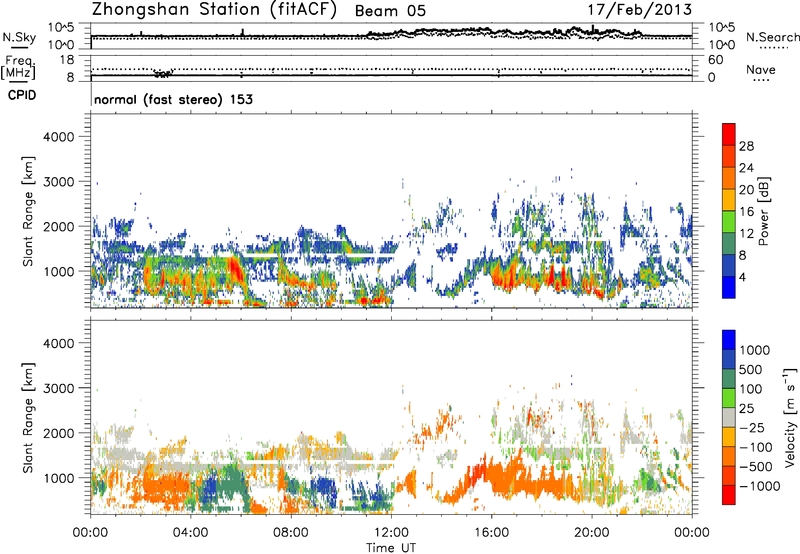The image size is (800, 554).
Task: Click the strong red echo near 06:00 in the power panel
Action: [235, 271]
